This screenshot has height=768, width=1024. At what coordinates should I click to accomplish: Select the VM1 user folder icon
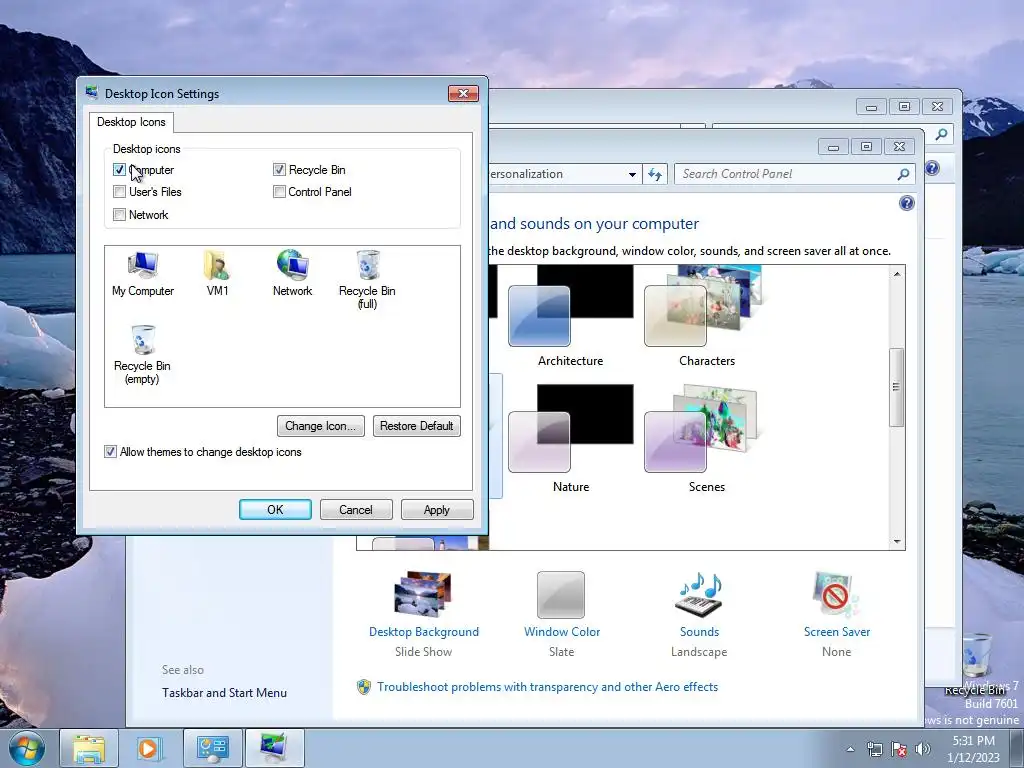pos(217,274)
